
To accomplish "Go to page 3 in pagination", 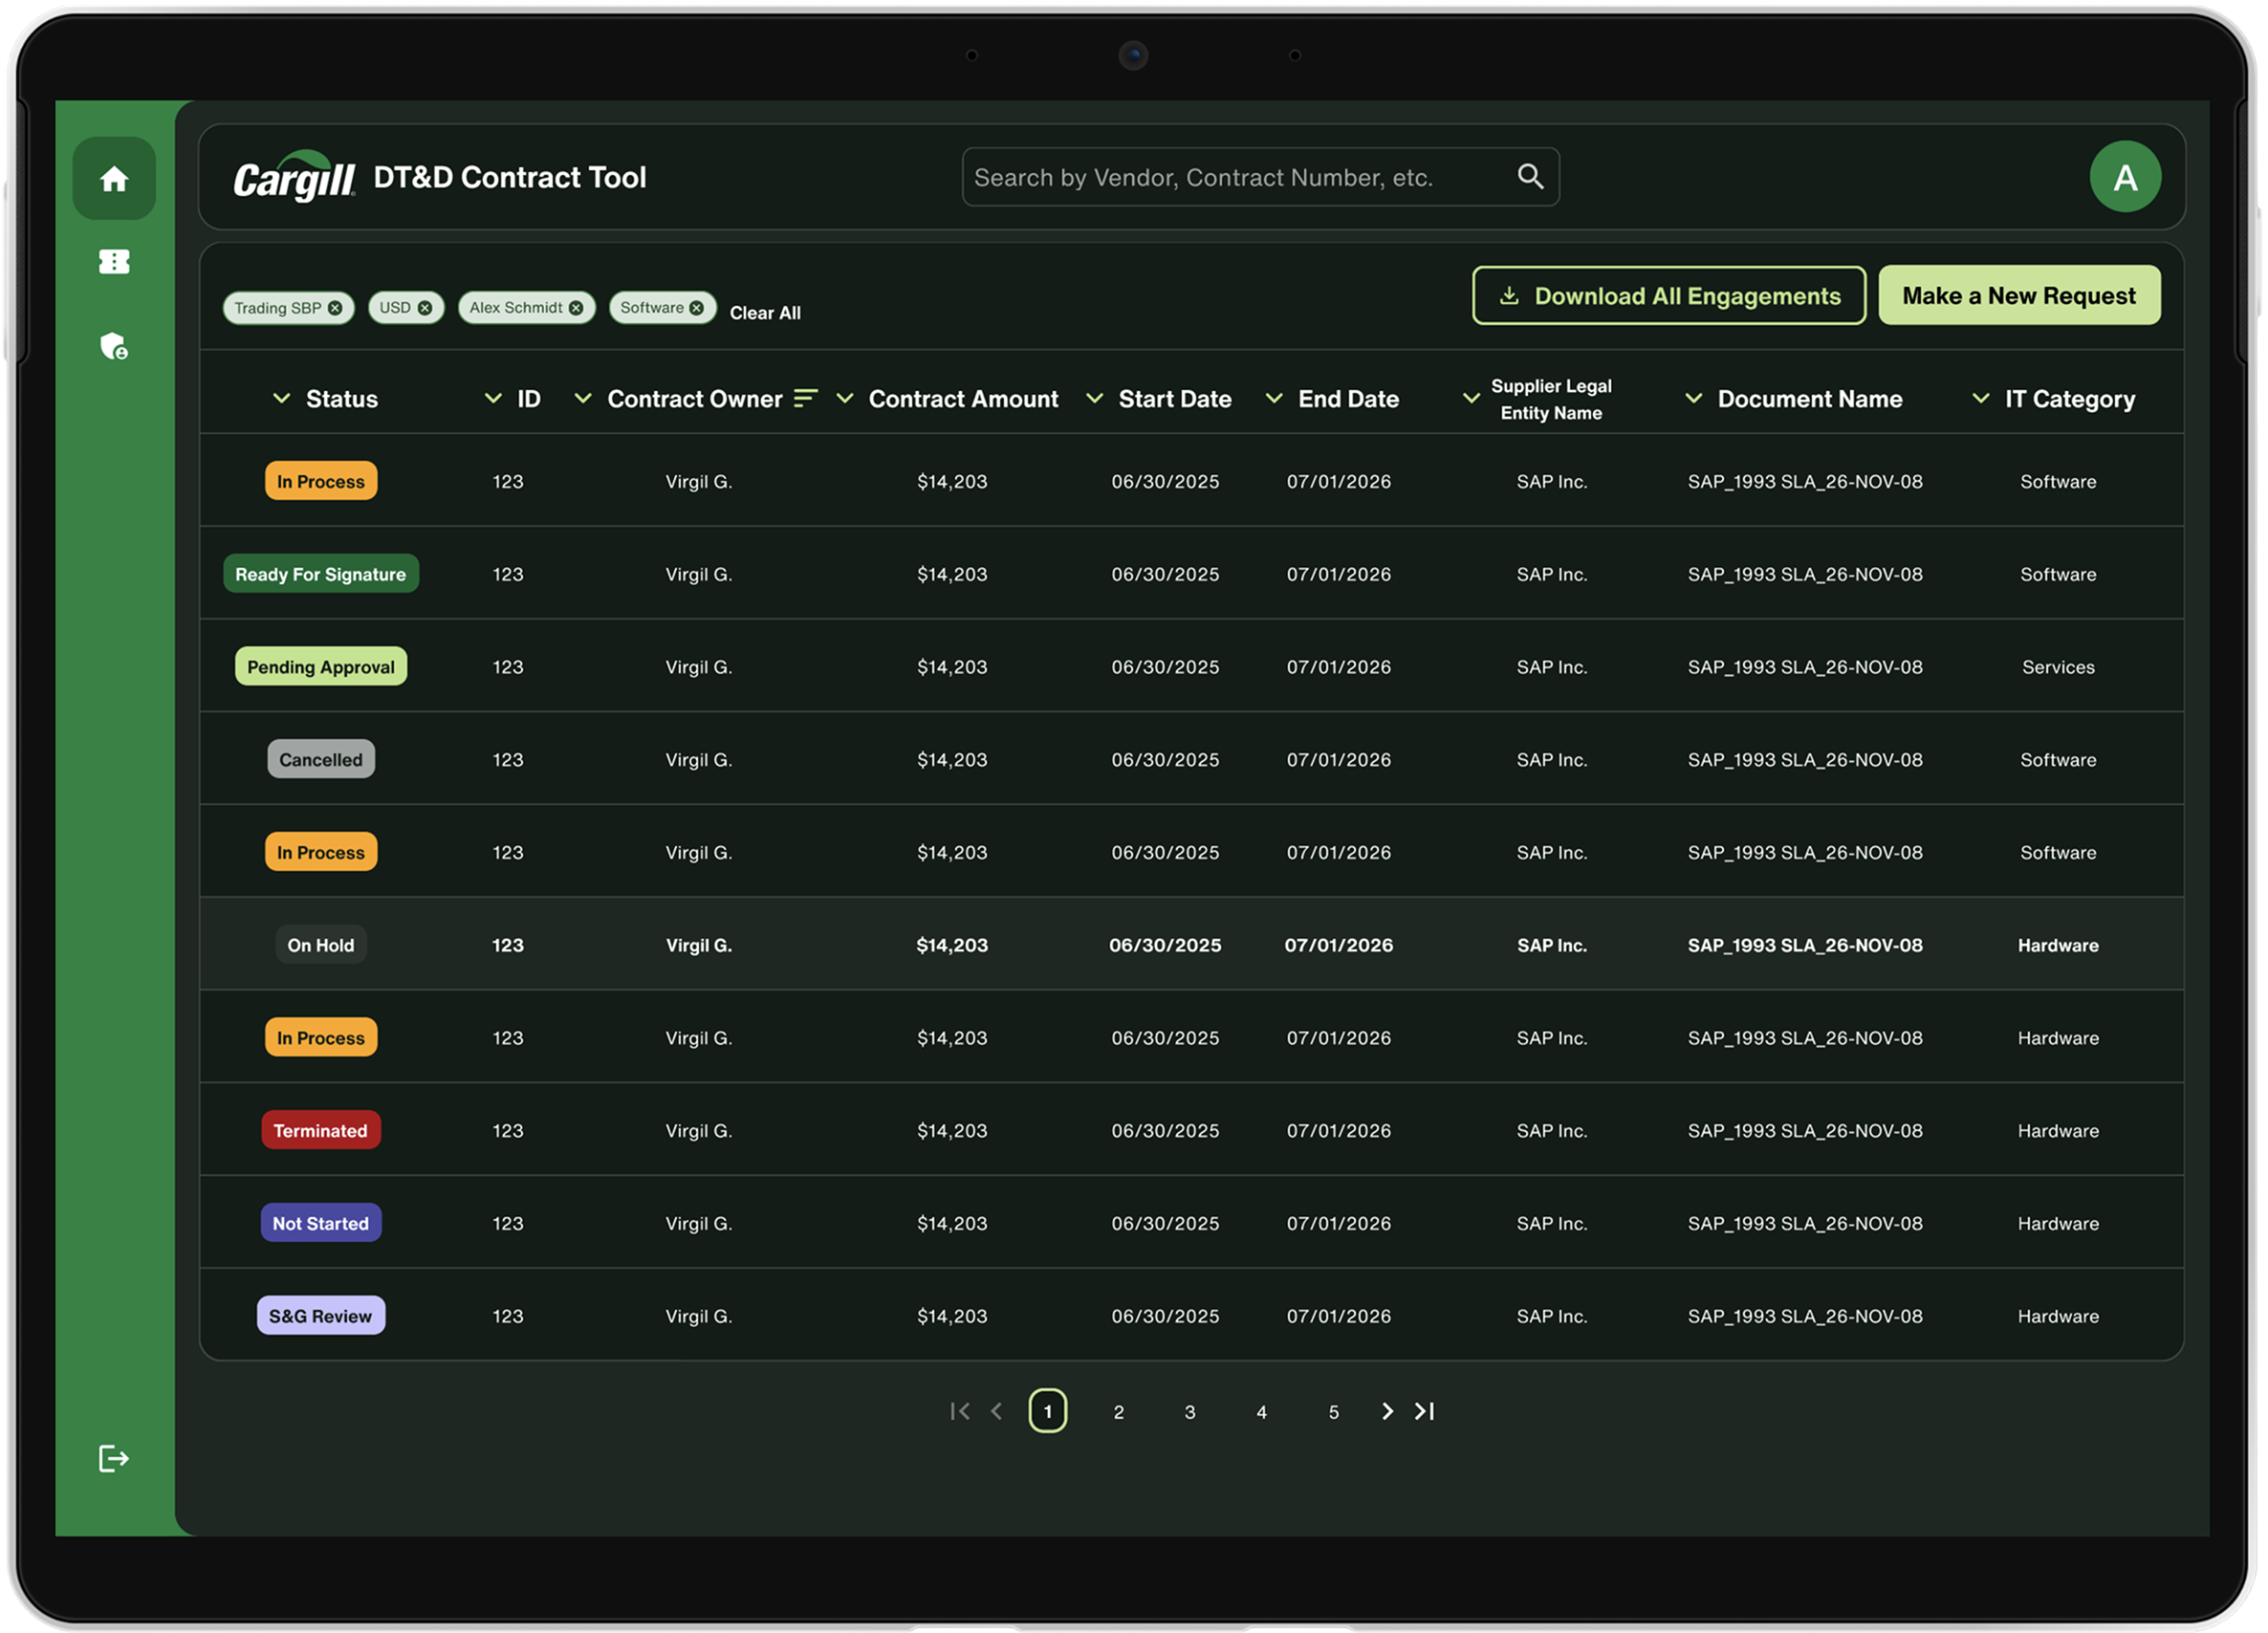I will [1190, 1412].
